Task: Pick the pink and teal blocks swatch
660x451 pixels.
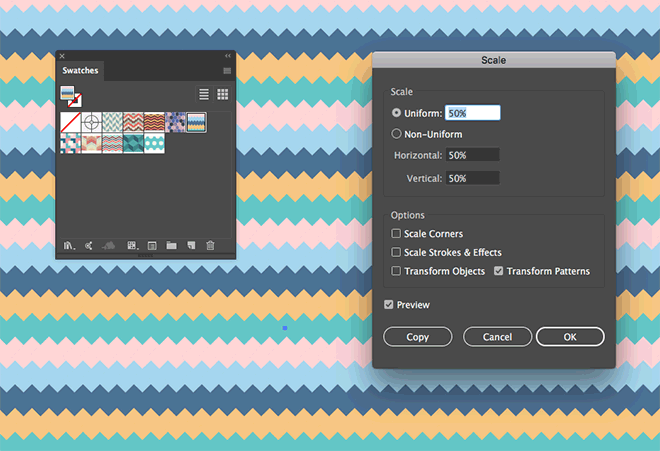Action: coord(70,144)
